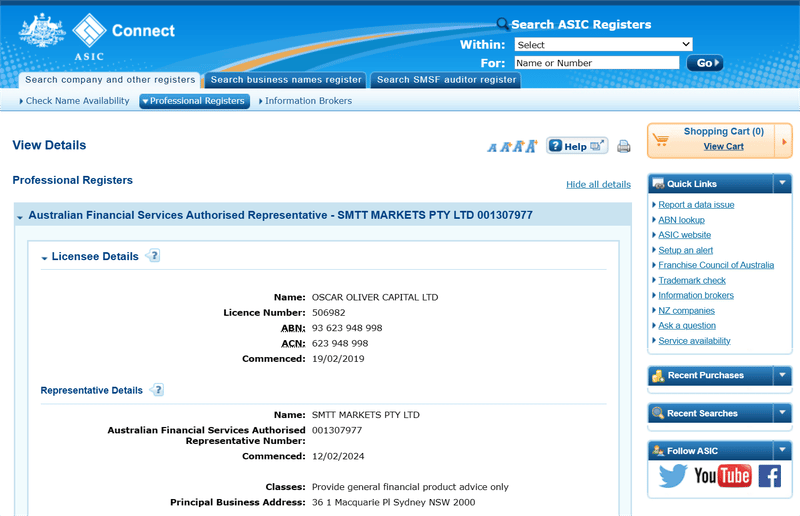Click the Australian coat of arms emblem
Viewport: 800px width, 516px height.
tap(42, 31)
